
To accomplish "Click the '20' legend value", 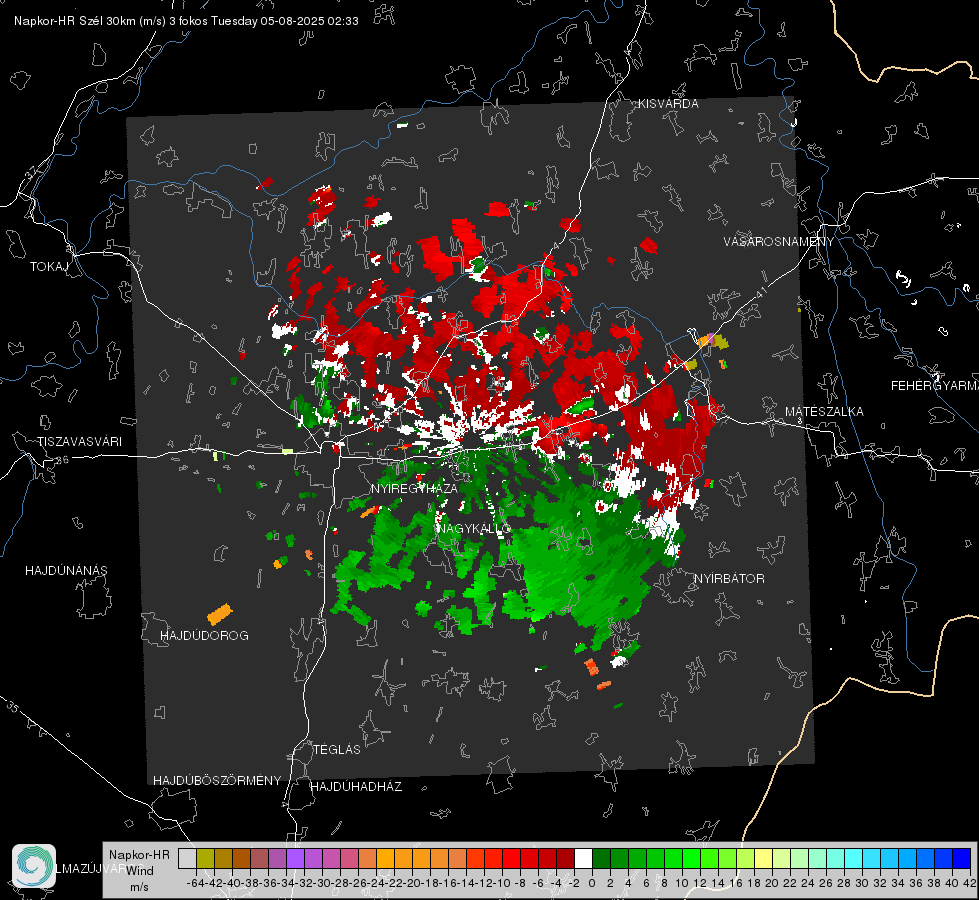I will 772,883.
